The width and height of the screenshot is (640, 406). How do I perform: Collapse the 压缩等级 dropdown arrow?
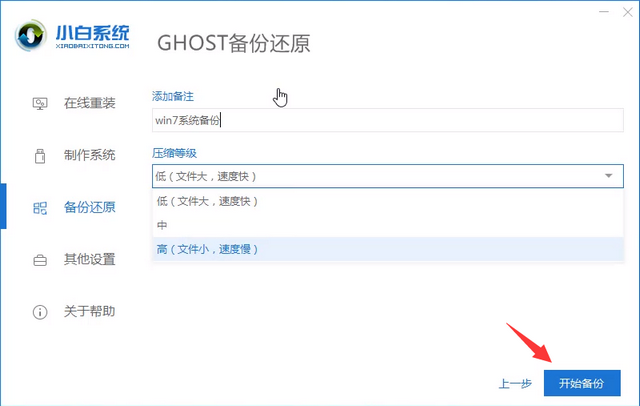pyautogui.click(x=608, y=177)
